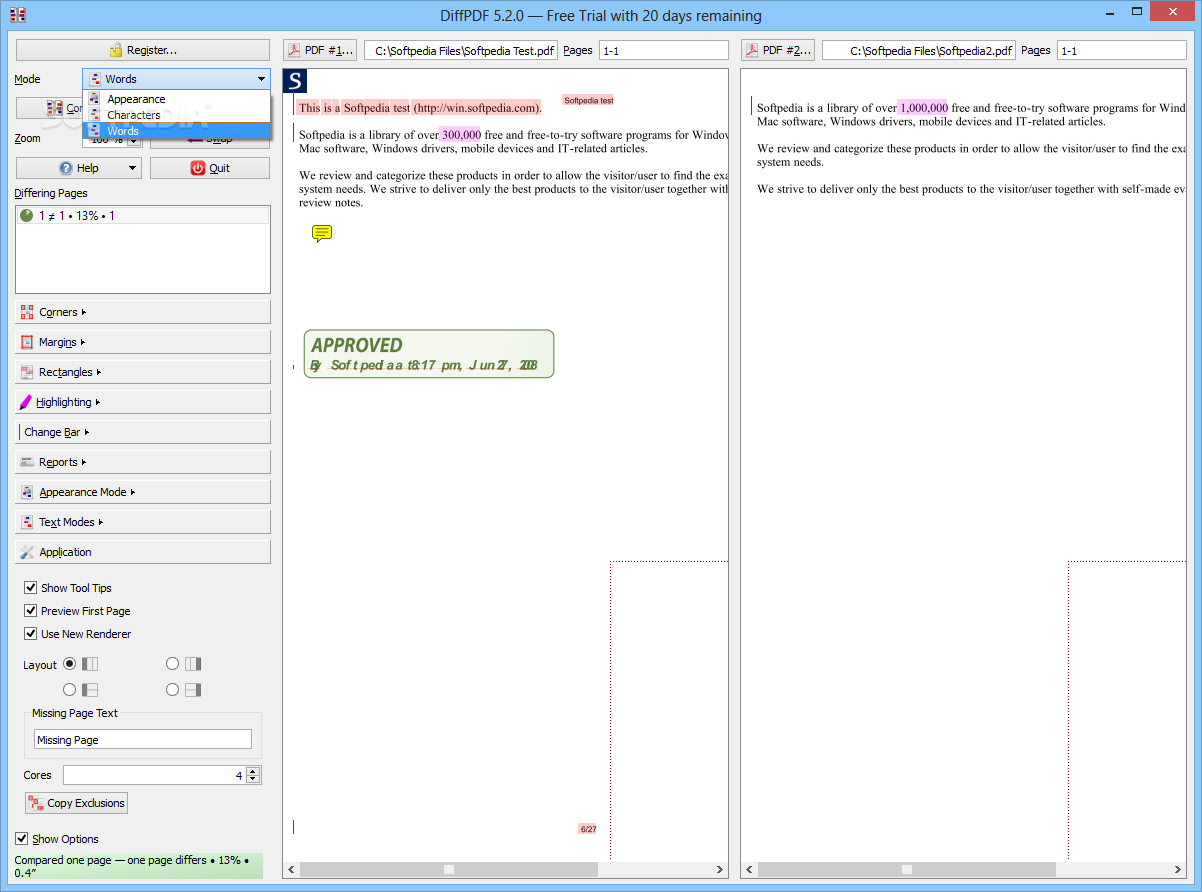The image size is (1202, 892).
Task: Click the highlighted http://win.softpedia.com text
Action: pyautogui.click(x=477, y=108)
